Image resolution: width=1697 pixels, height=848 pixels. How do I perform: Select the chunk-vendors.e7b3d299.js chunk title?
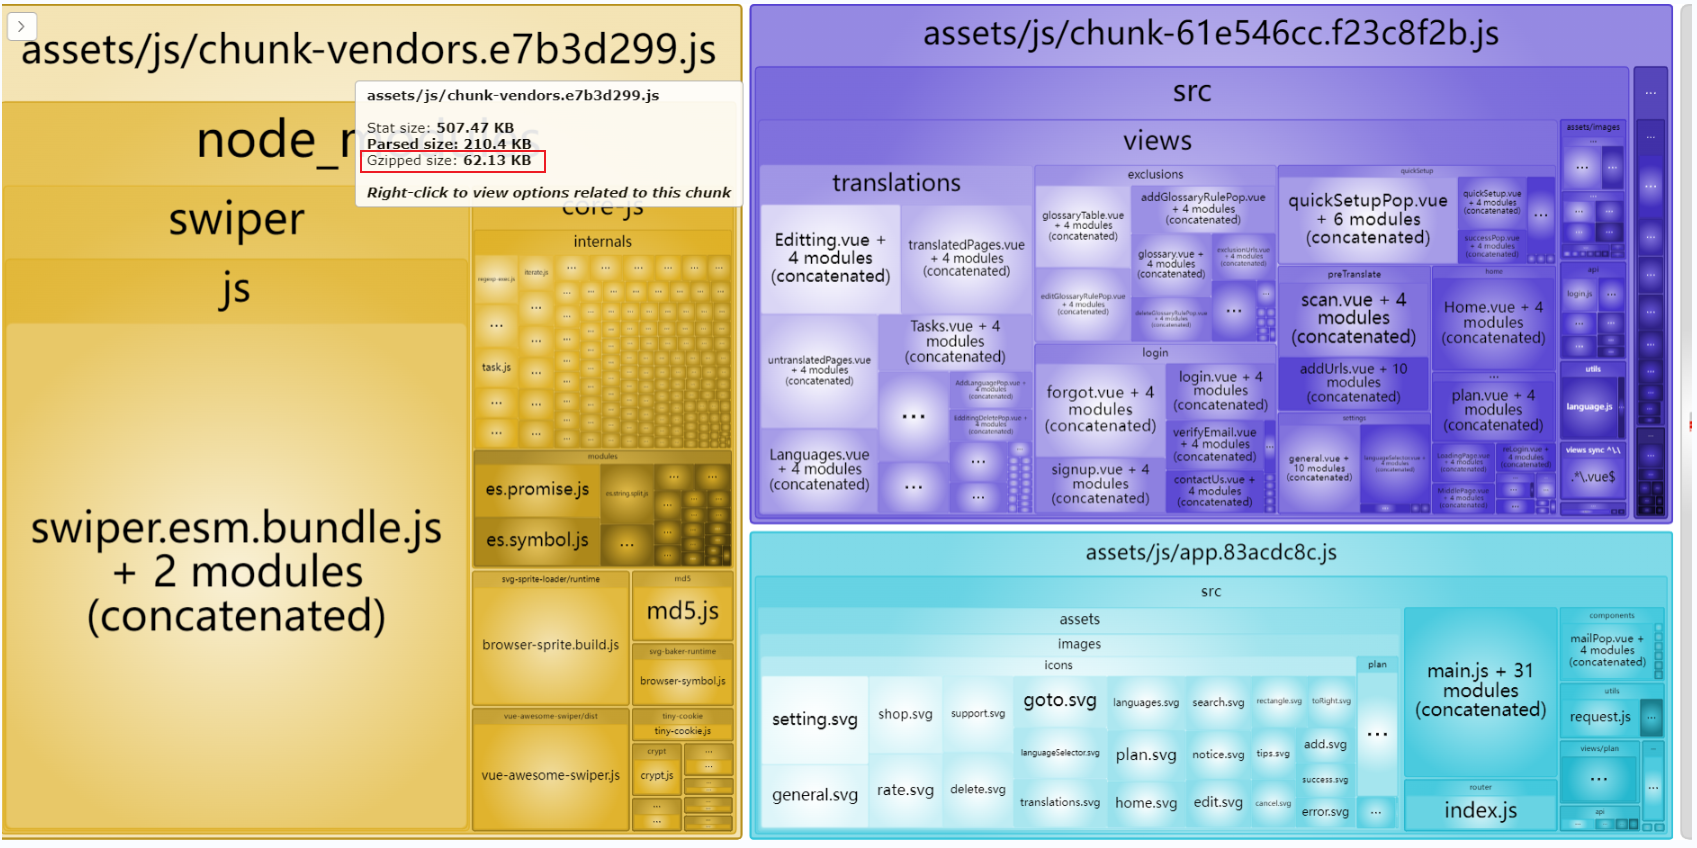coord(368,50)
